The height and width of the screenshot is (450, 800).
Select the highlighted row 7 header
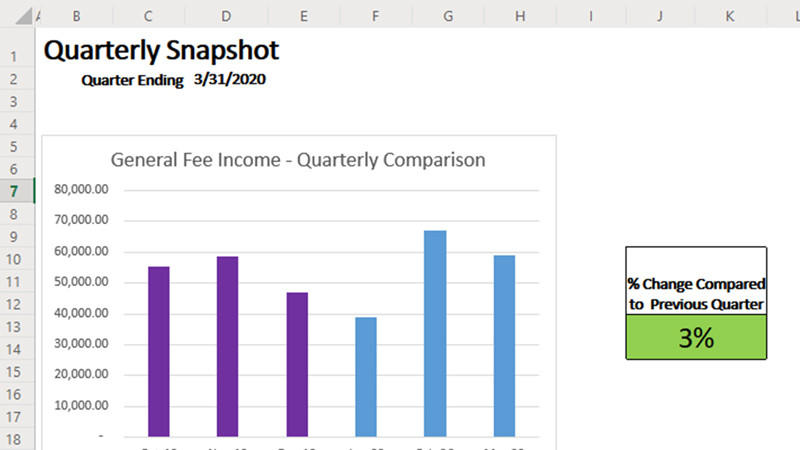[x=14, y=191]
